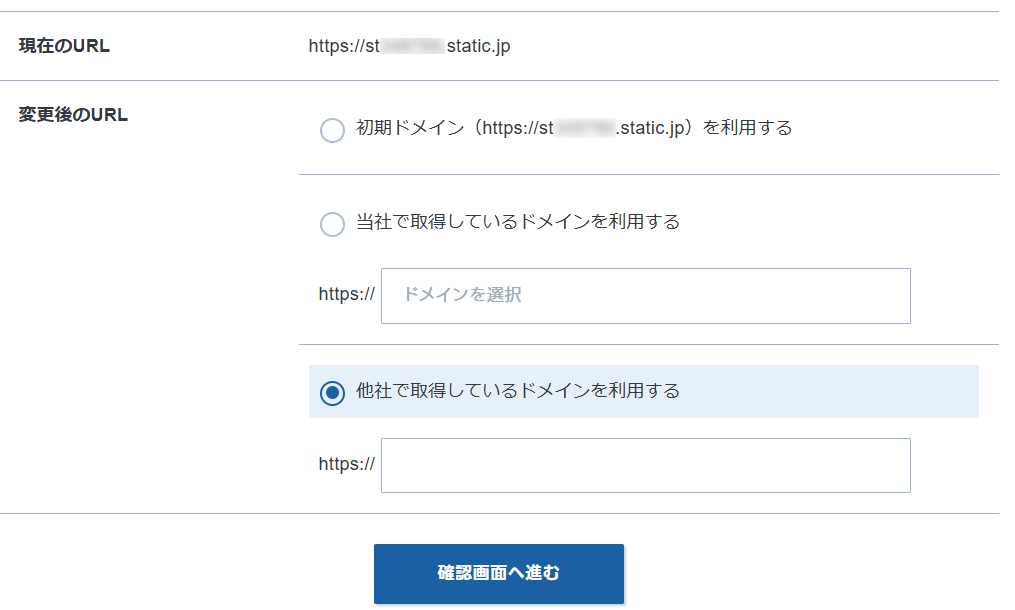Select the 初期ドメイン radio button

pos(332,130)
